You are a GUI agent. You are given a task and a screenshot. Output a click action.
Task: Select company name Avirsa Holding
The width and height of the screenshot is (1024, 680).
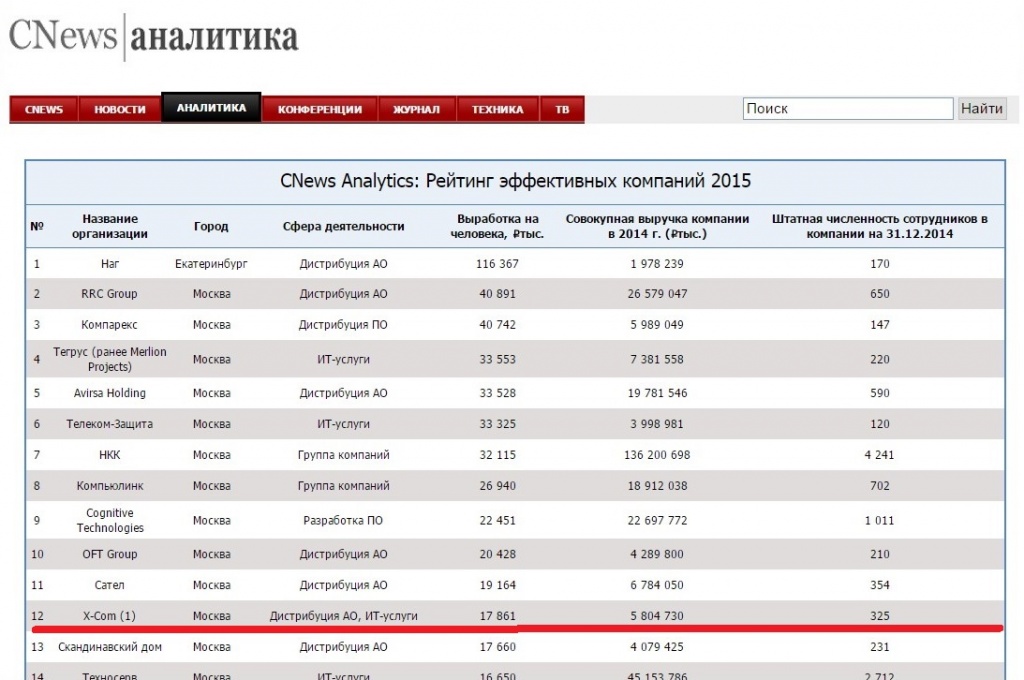point(109,393)
